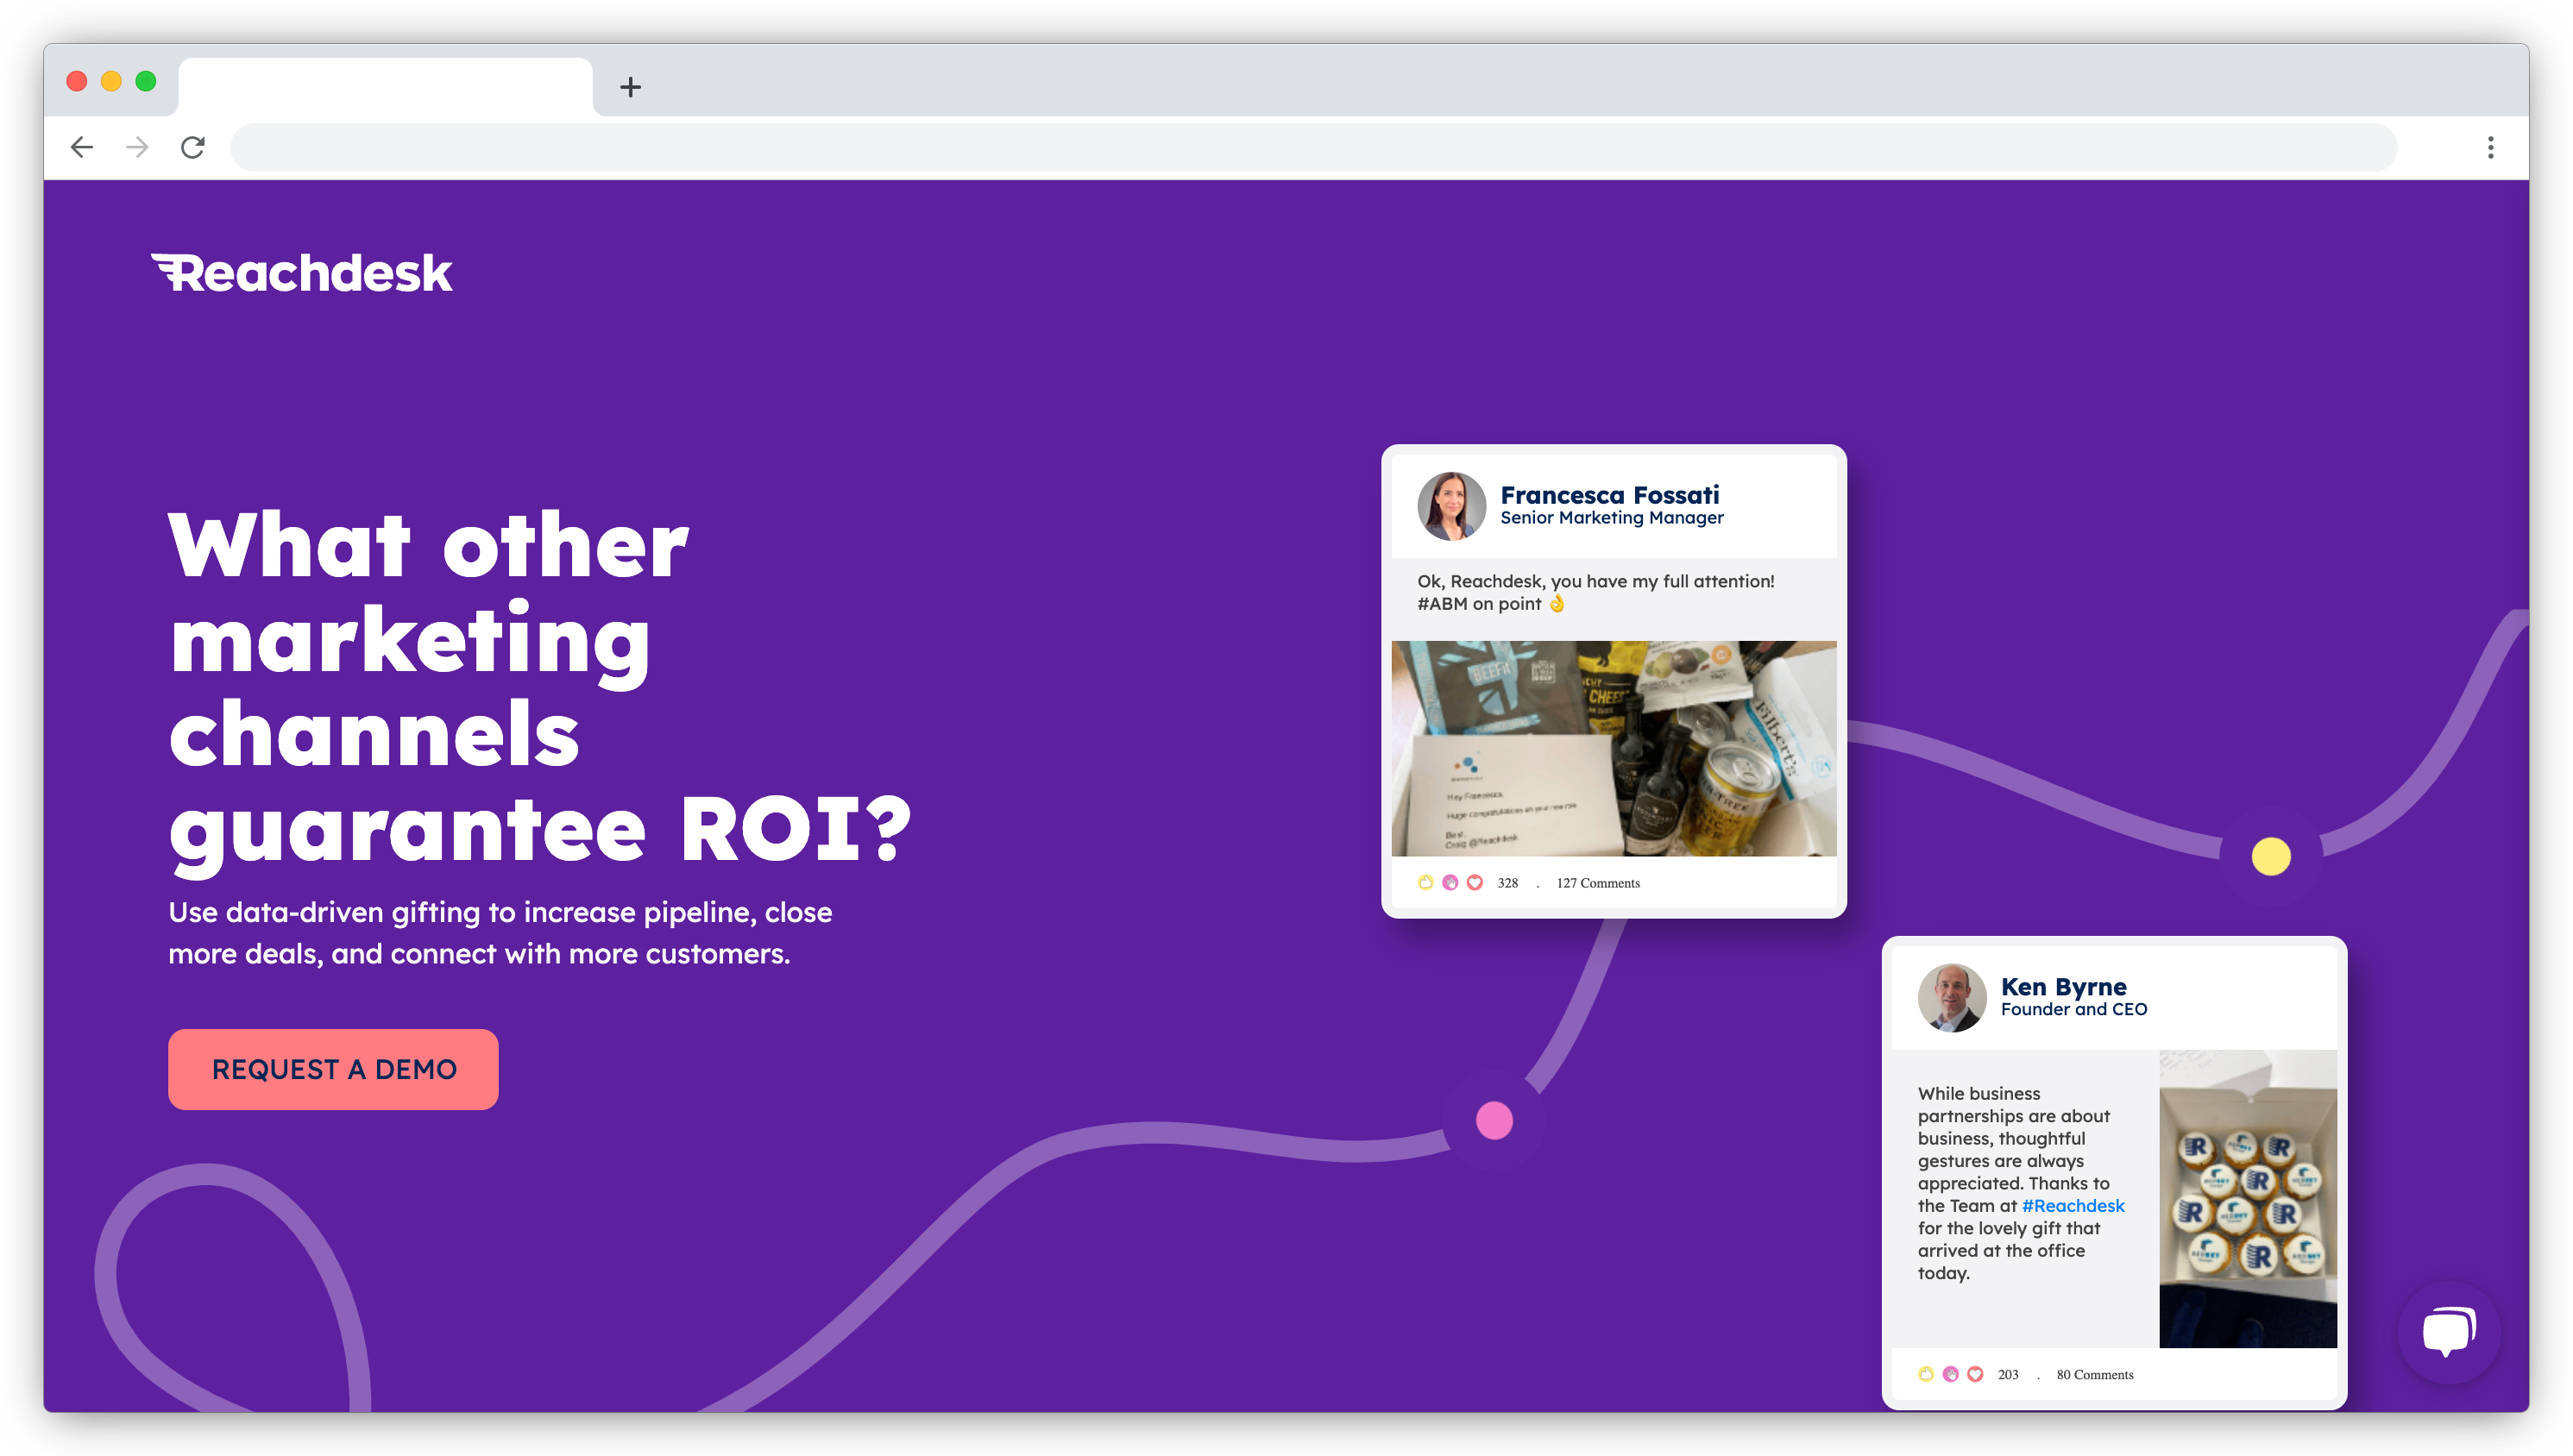Click the 127 Comments link
This screenshot has height=1456, width=2573.
(1598, 883)
